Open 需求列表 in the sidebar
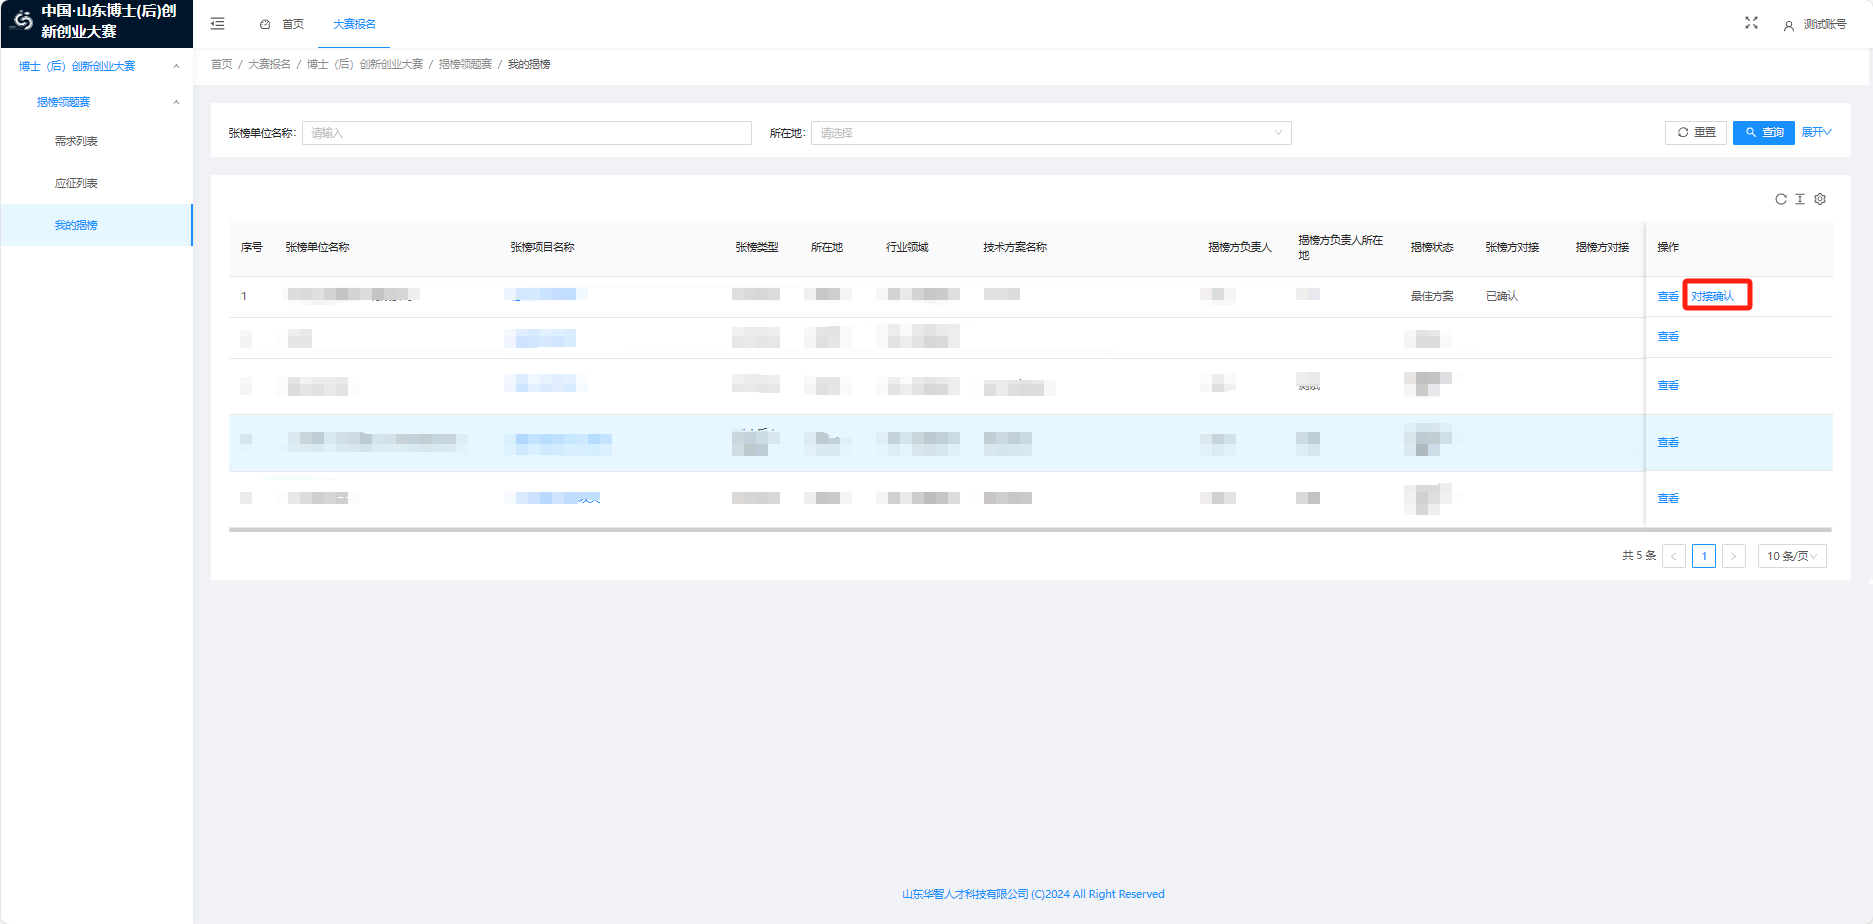 (x=76, y=141)
